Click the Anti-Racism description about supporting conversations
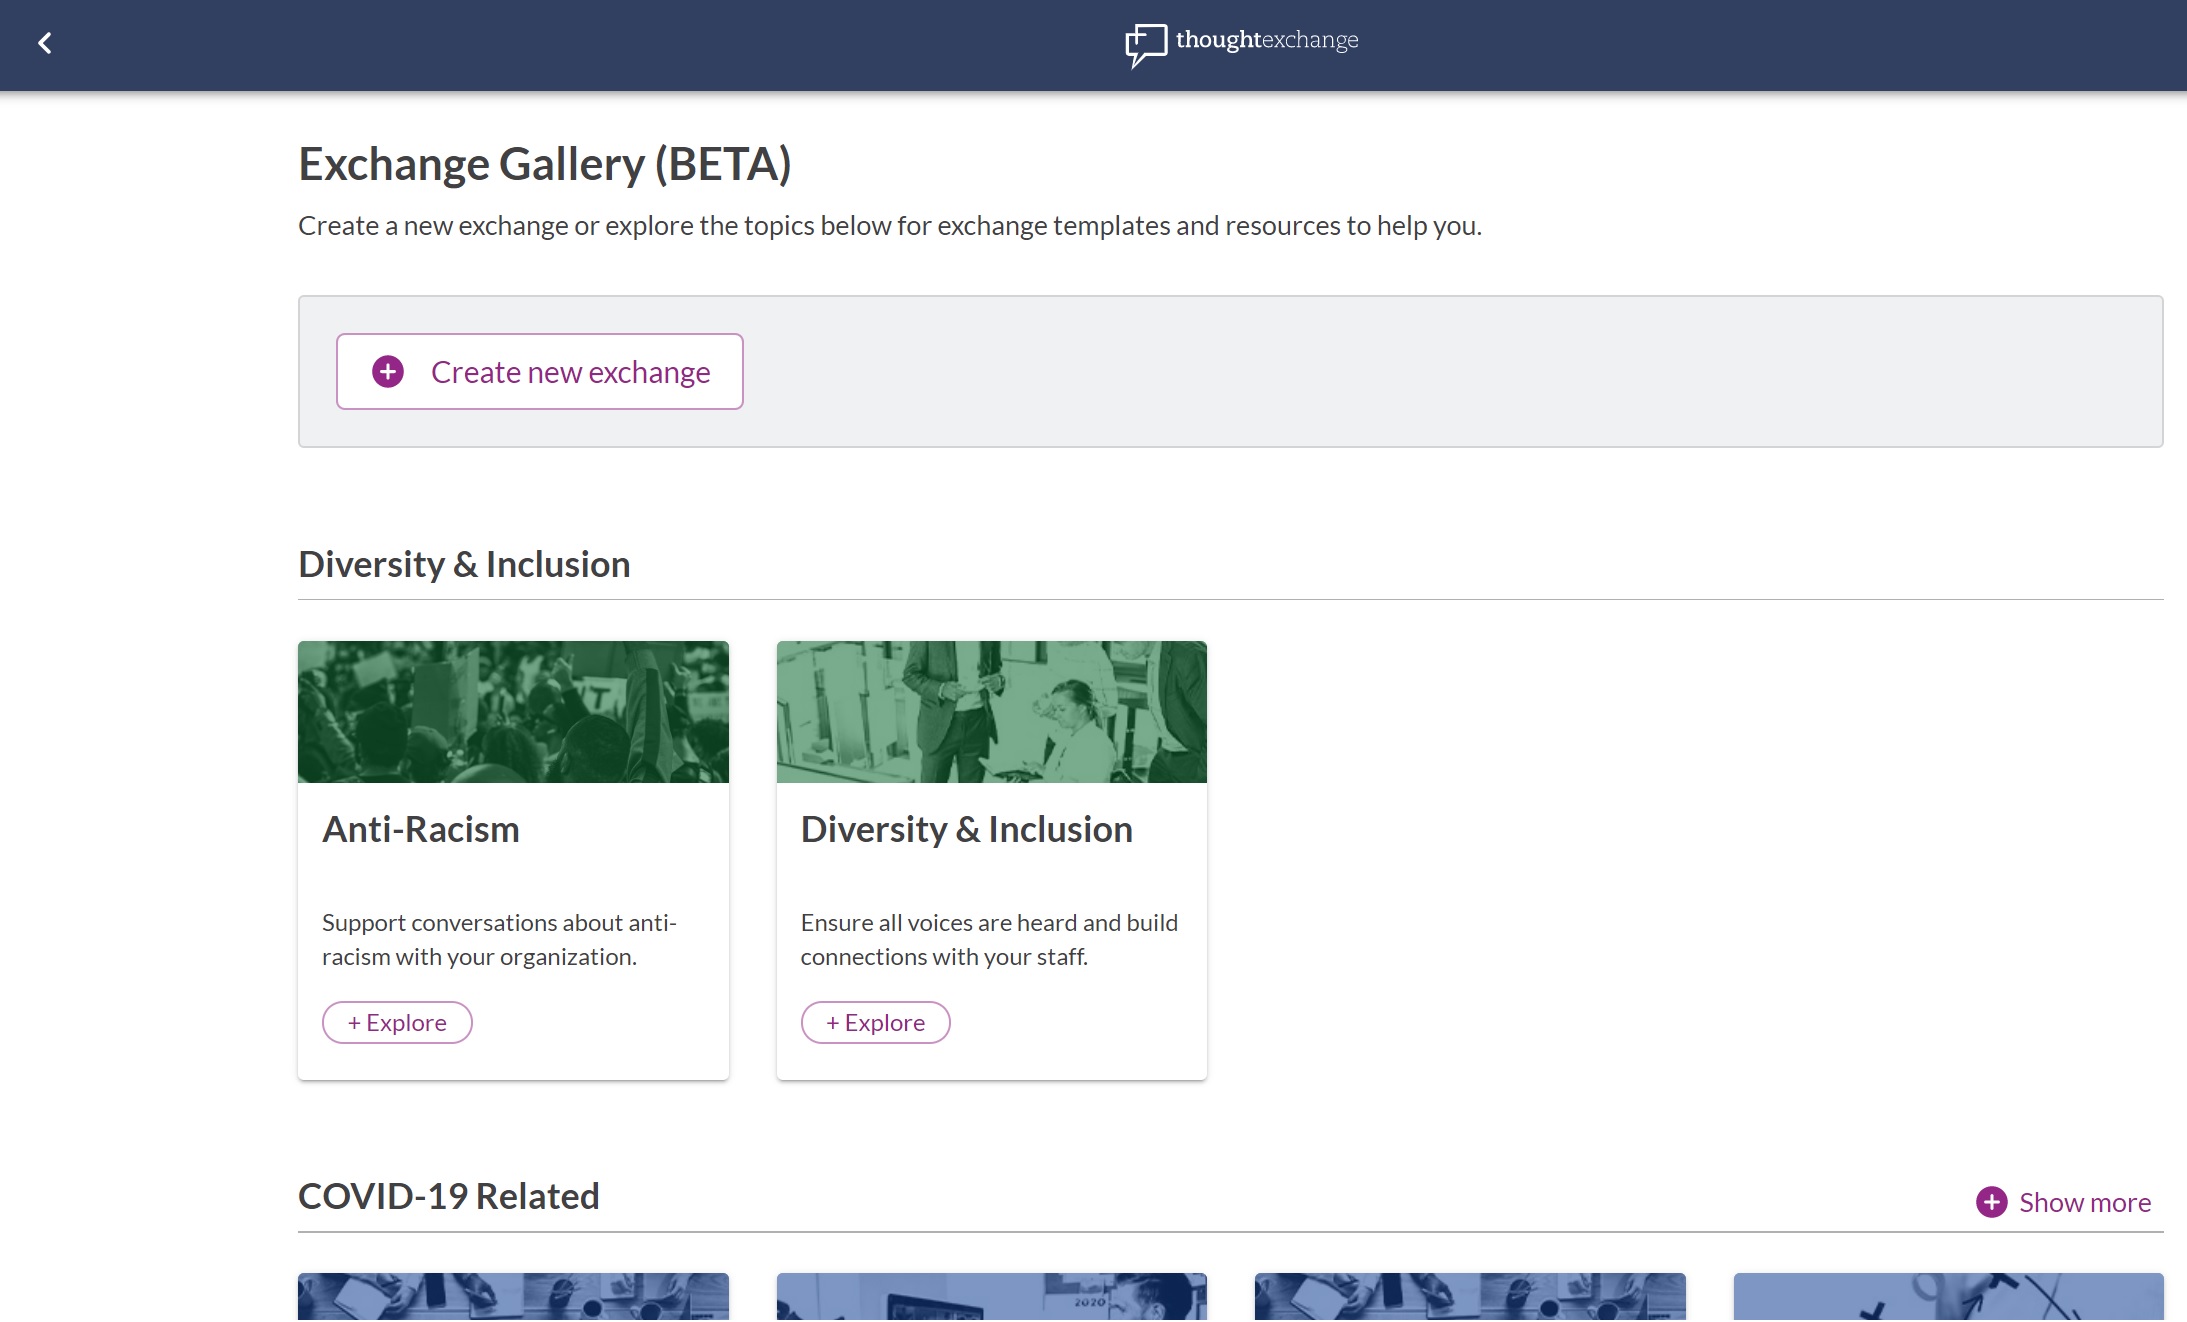 [x=499, y=940]
